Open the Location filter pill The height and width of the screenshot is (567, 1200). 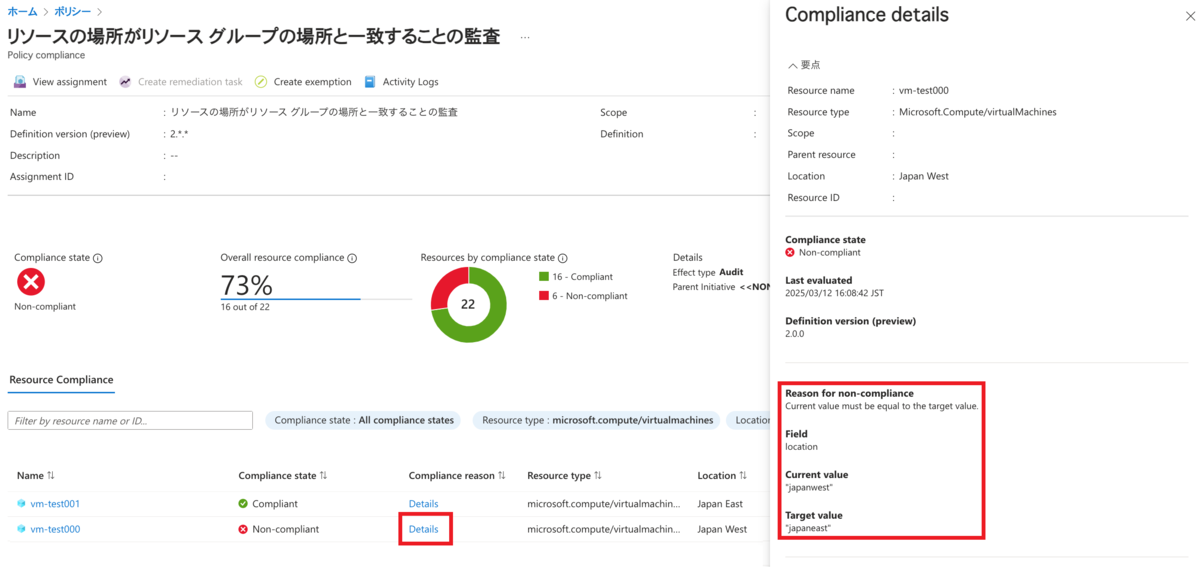click(x=748, y=421)
